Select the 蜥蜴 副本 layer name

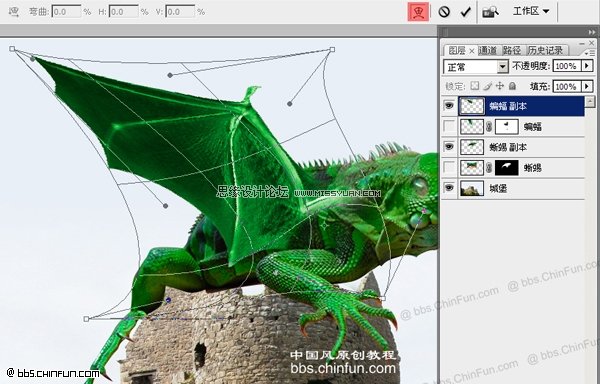508,147
